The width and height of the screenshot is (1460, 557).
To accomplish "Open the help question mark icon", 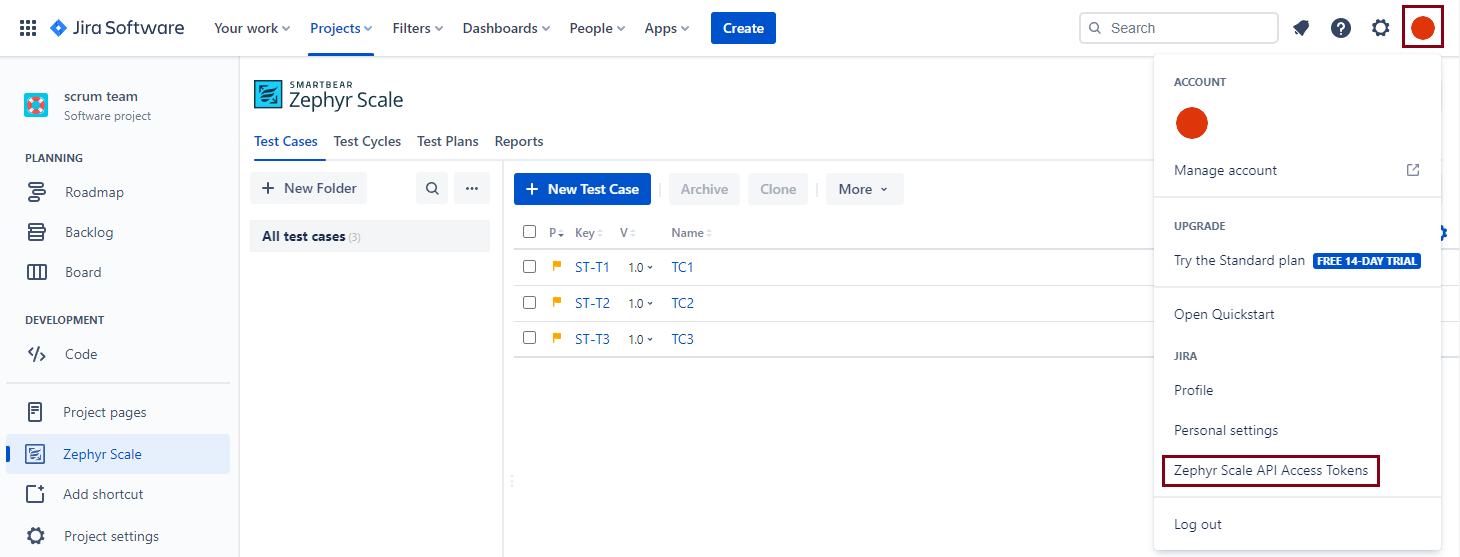I will tap(1341, 28).
